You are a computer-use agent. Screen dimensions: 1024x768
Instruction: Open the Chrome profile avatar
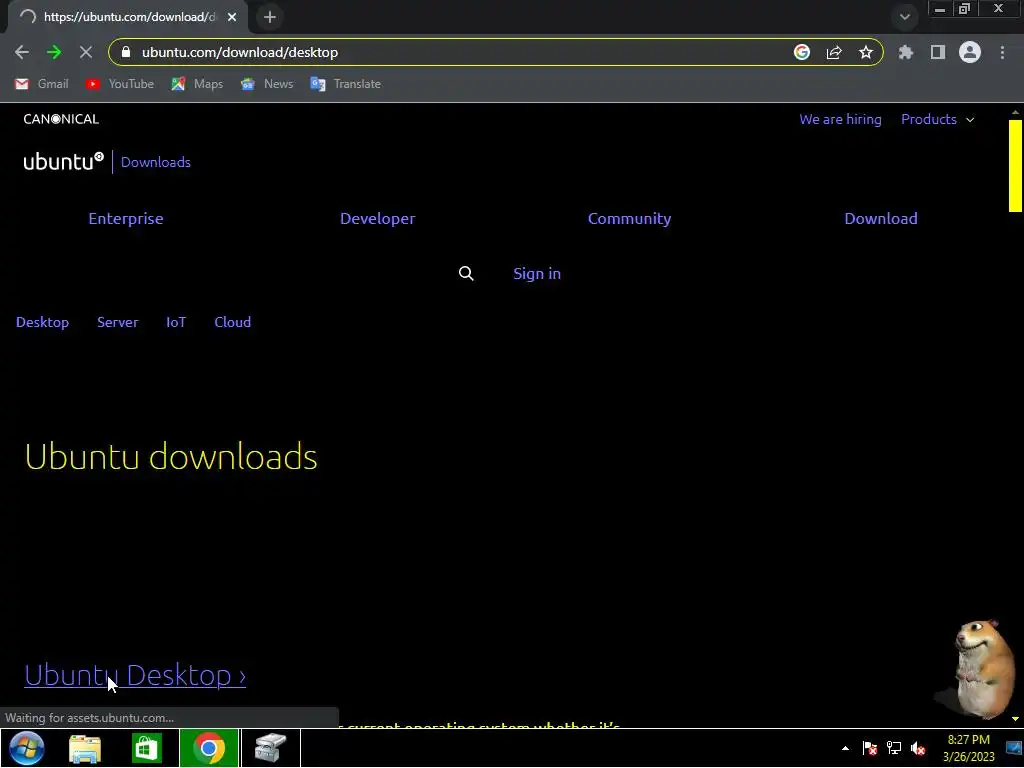tap(970, 52)
